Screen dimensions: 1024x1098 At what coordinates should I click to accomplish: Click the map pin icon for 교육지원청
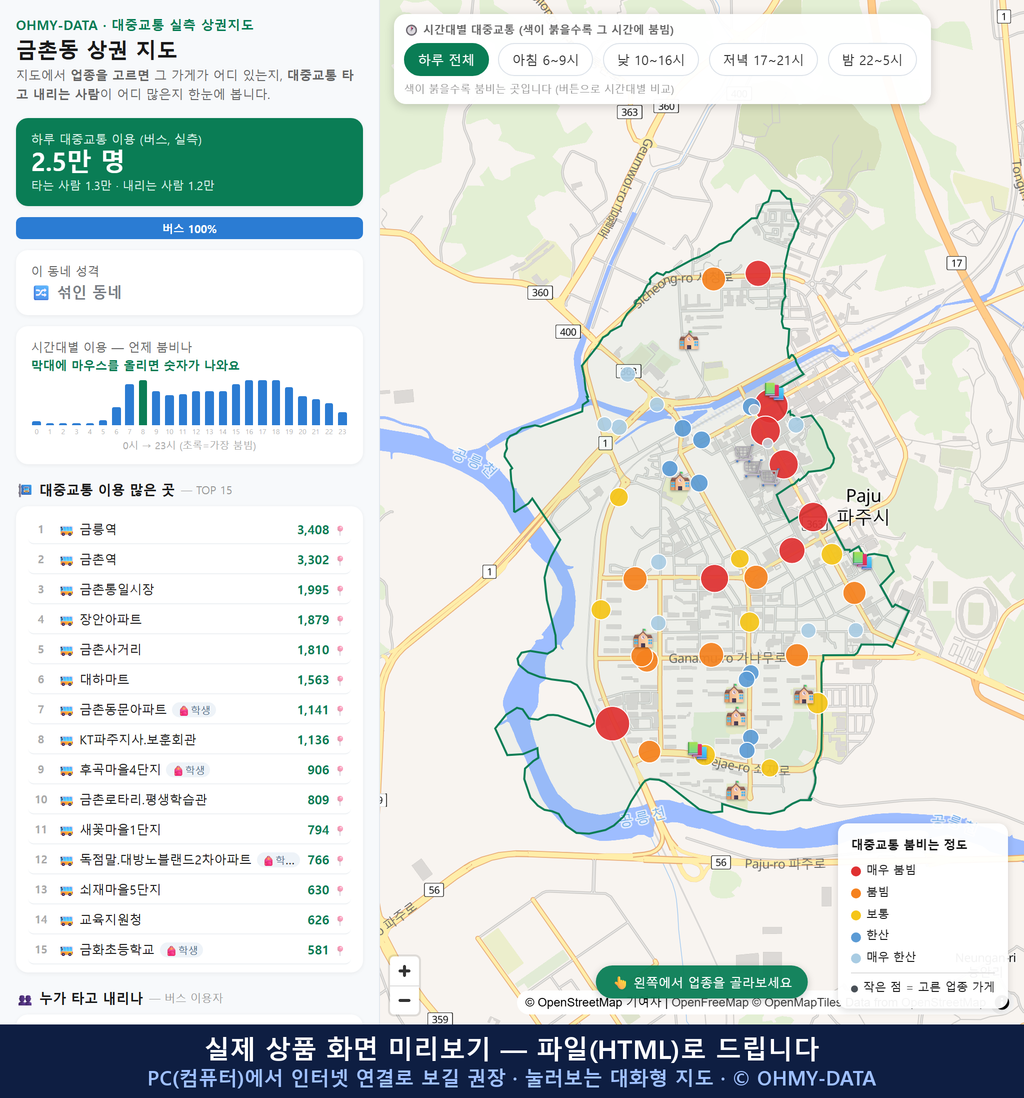(x=340, y=920)
